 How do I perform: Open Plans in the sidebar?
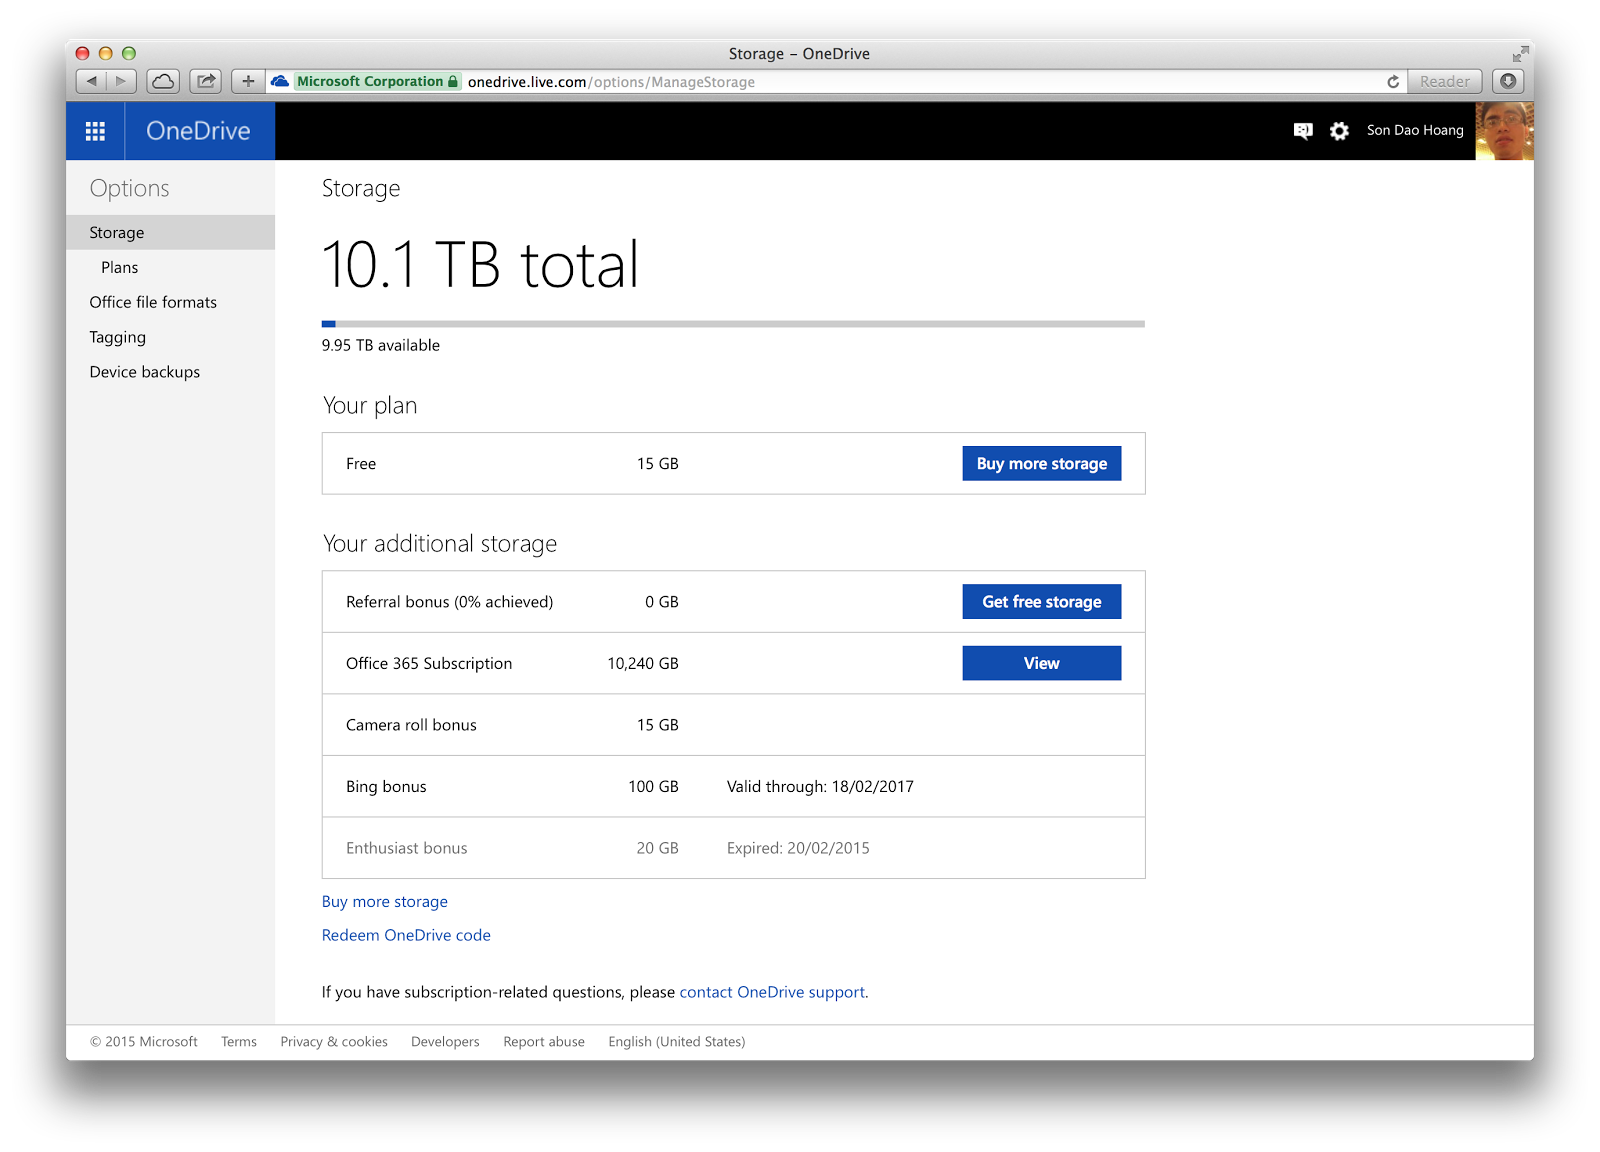(x=119, y=267)
